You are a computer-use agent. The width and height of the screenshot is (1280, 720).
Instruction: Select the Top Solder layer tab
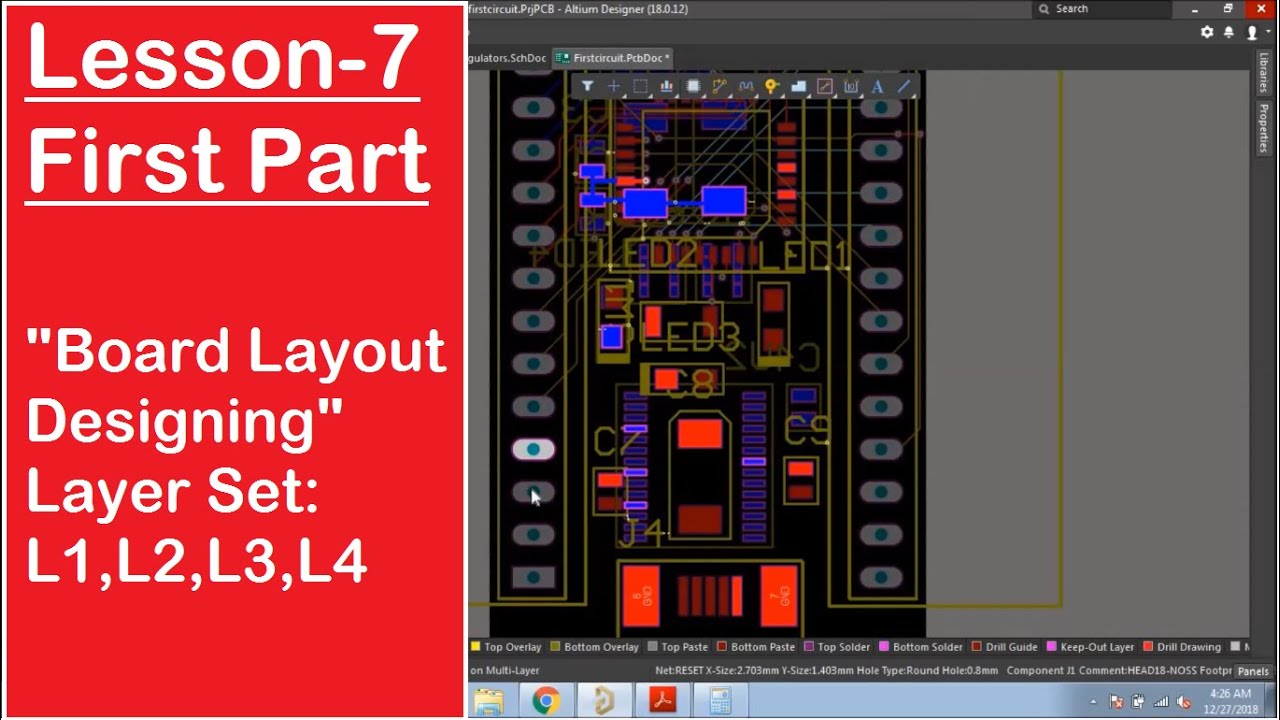[837, 647]
